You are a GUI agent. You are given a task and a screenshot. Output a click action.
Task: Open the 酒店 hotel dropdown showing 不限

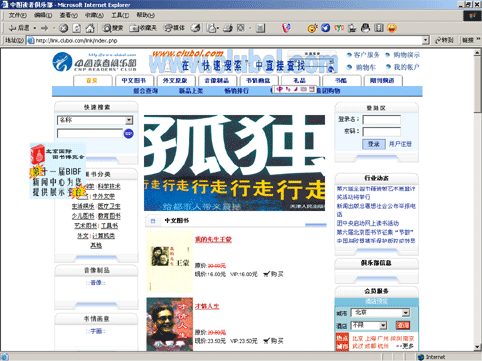tap(369, 325)
